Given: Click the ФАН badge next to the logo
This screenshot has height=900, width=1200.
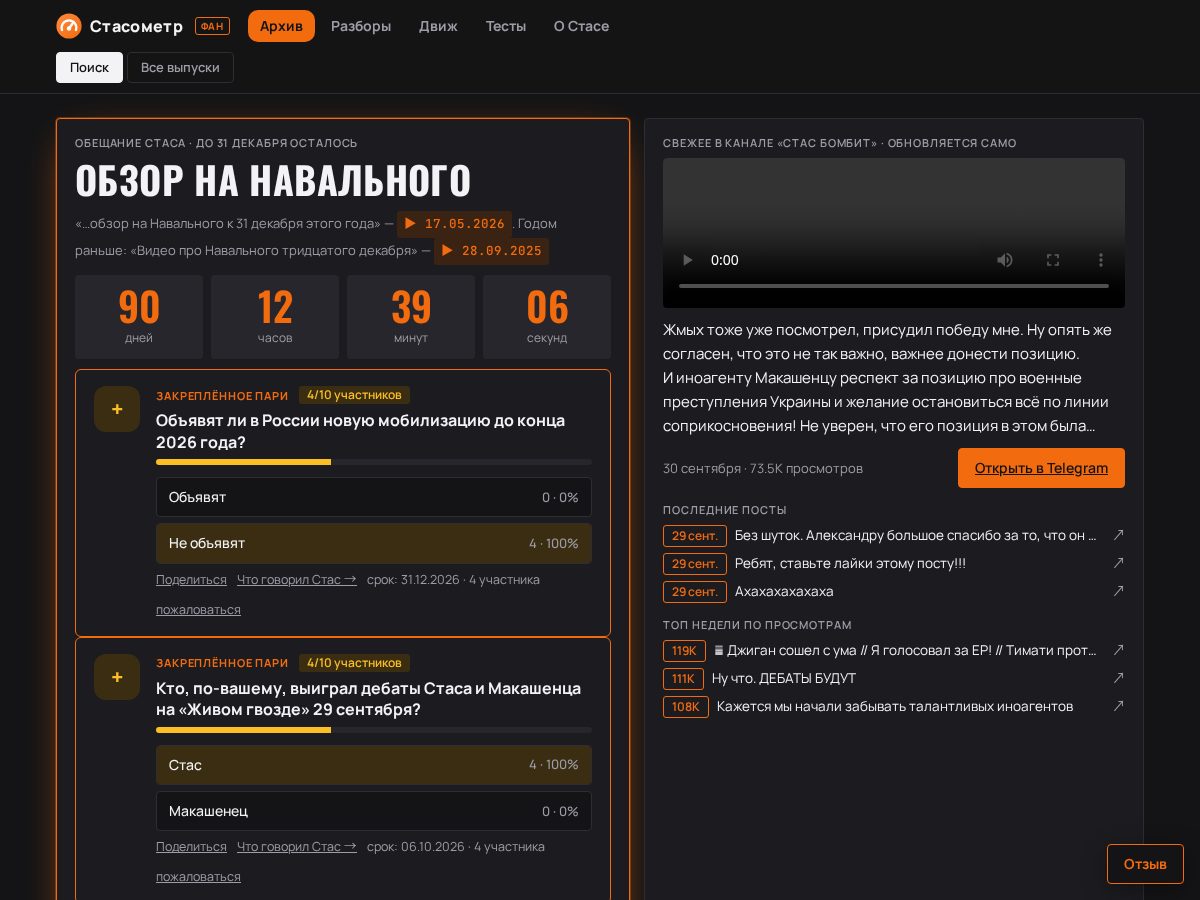Looking at the screenshot, I should (212, 26).
